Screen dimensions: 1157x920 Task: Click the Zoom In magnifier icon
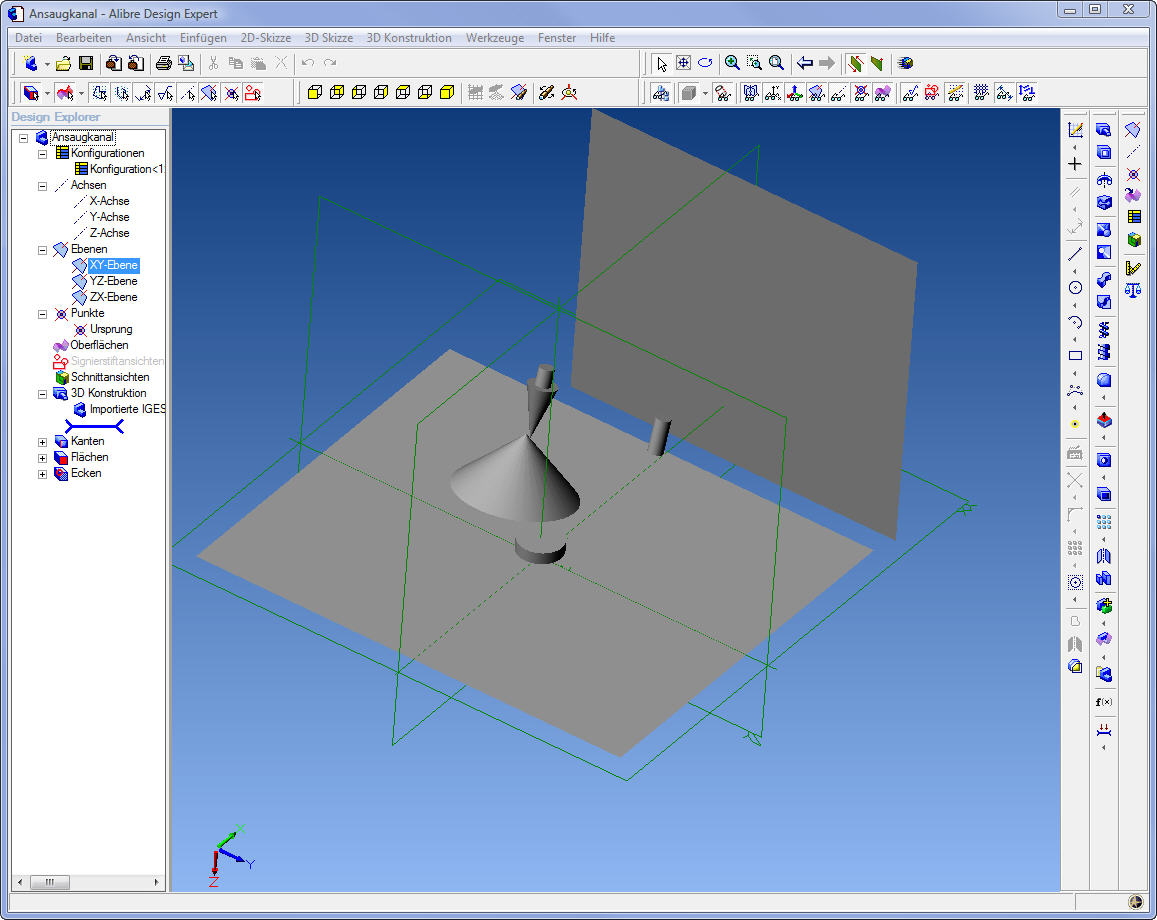pos(732,63)
